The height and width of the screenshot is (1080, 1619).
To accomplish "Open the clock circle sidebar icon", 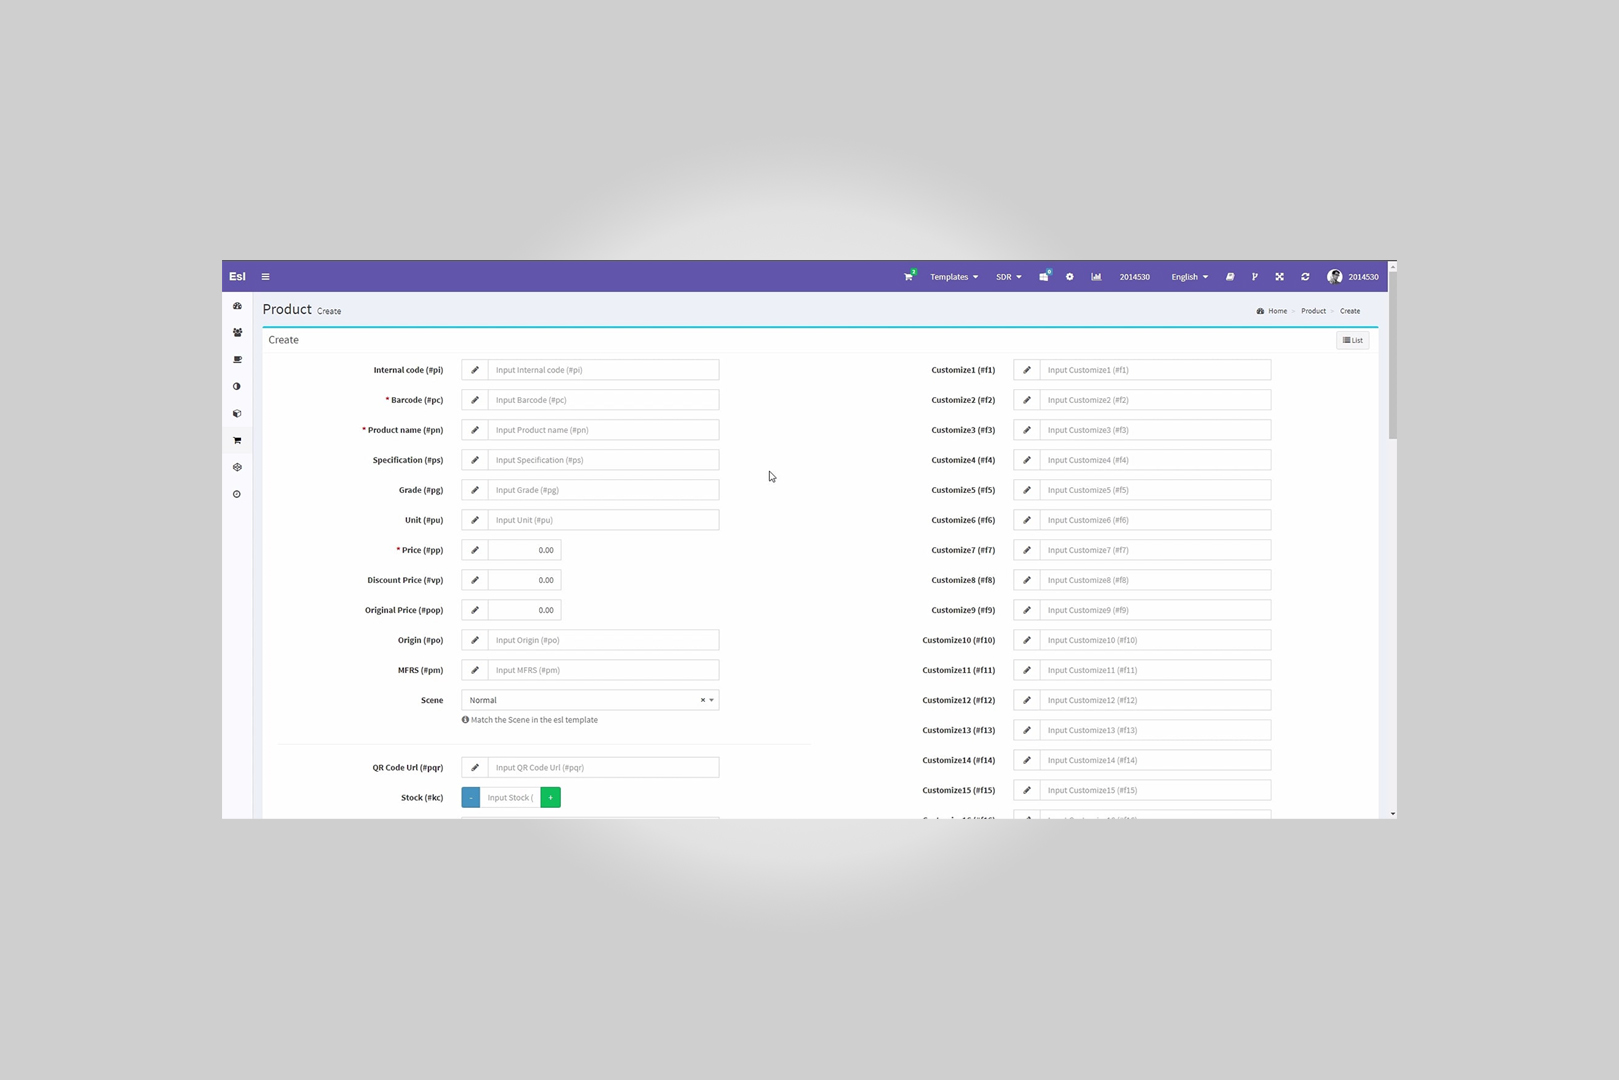I will [237, 494].
